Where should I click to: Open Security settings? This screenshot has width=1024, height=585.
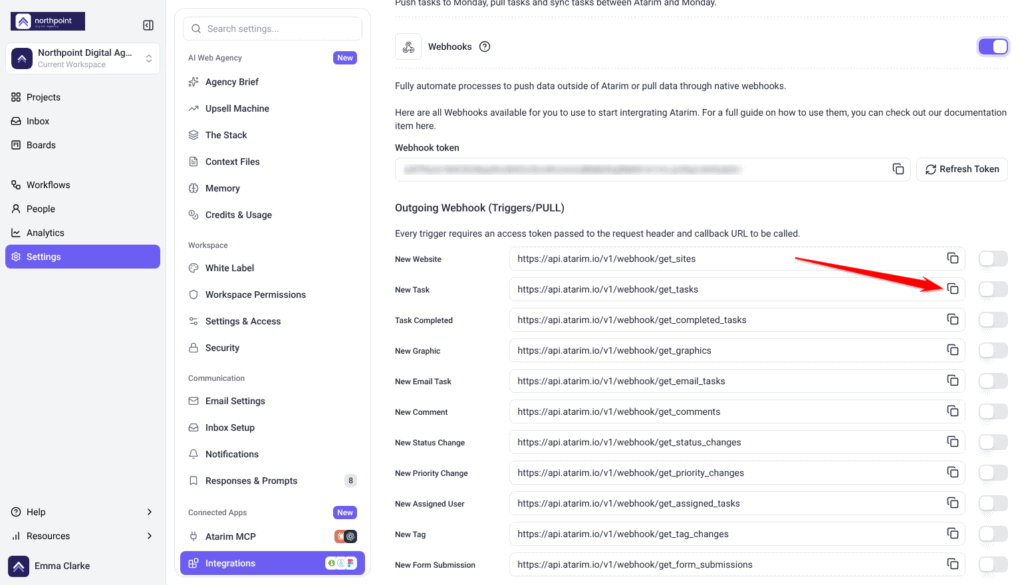click(222, 348)
